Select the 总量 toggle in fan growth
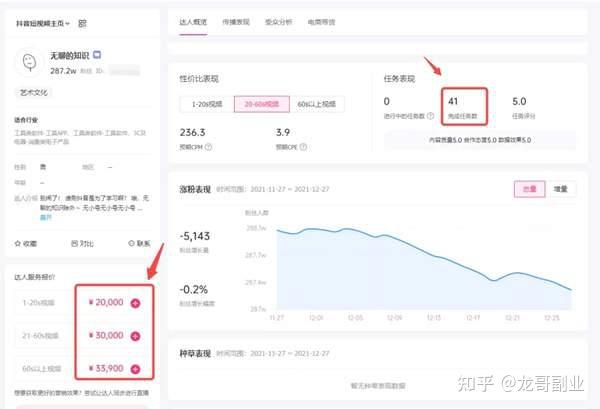The height and width of the screenshot is (409, 600). point(530,189)
